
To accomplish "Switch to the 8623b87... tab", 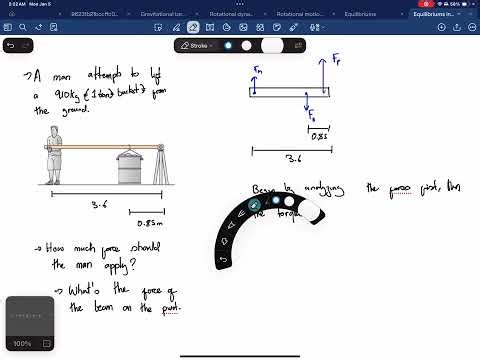I will point(94,14).
